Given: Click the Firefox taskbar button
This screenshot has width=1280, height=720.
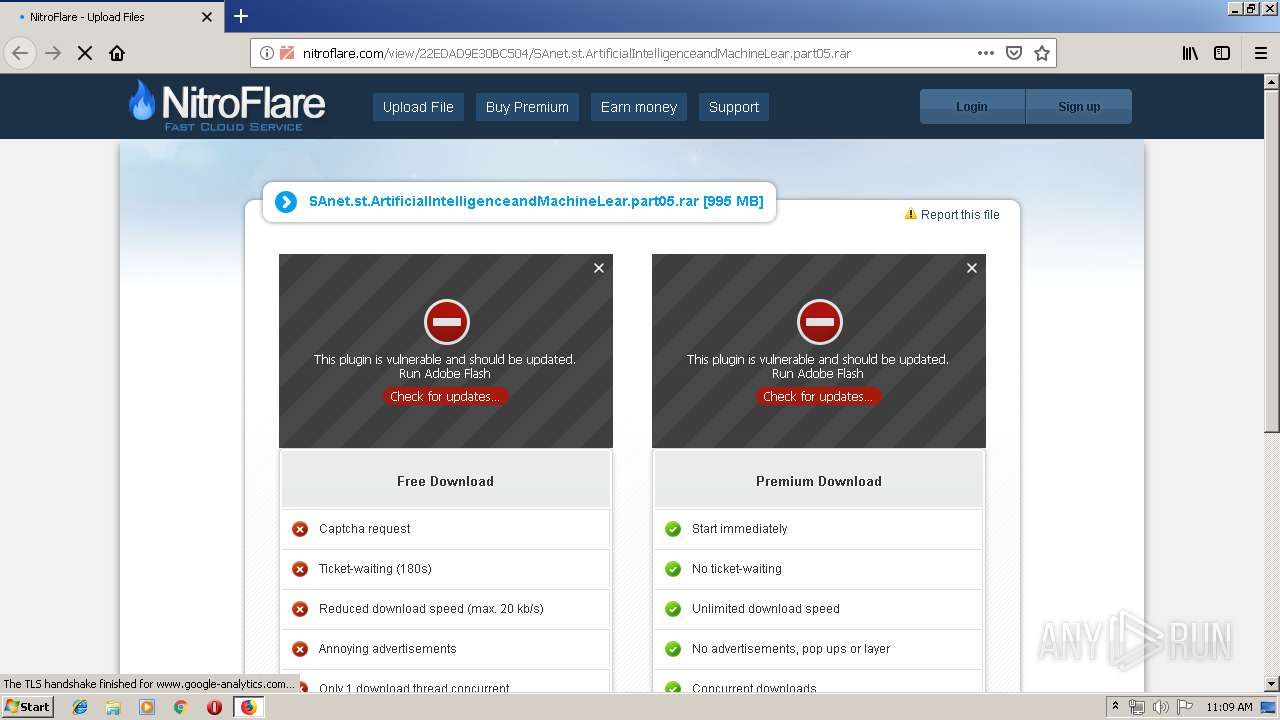Looking at the screenshot, I should coord(248,707).
